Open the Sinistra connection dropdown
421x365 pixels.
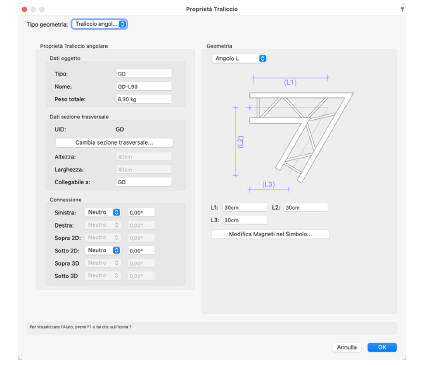(x=103, y=212)
